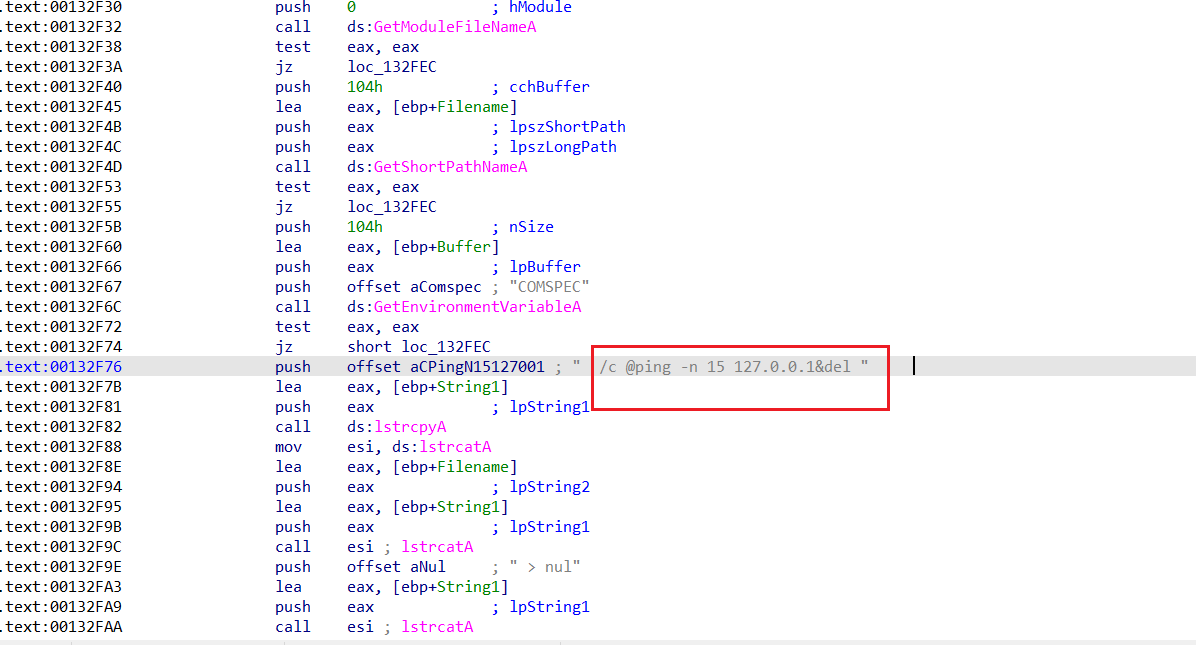Select address .text:00132F76 on highlighted line

[x=61, y=367]
